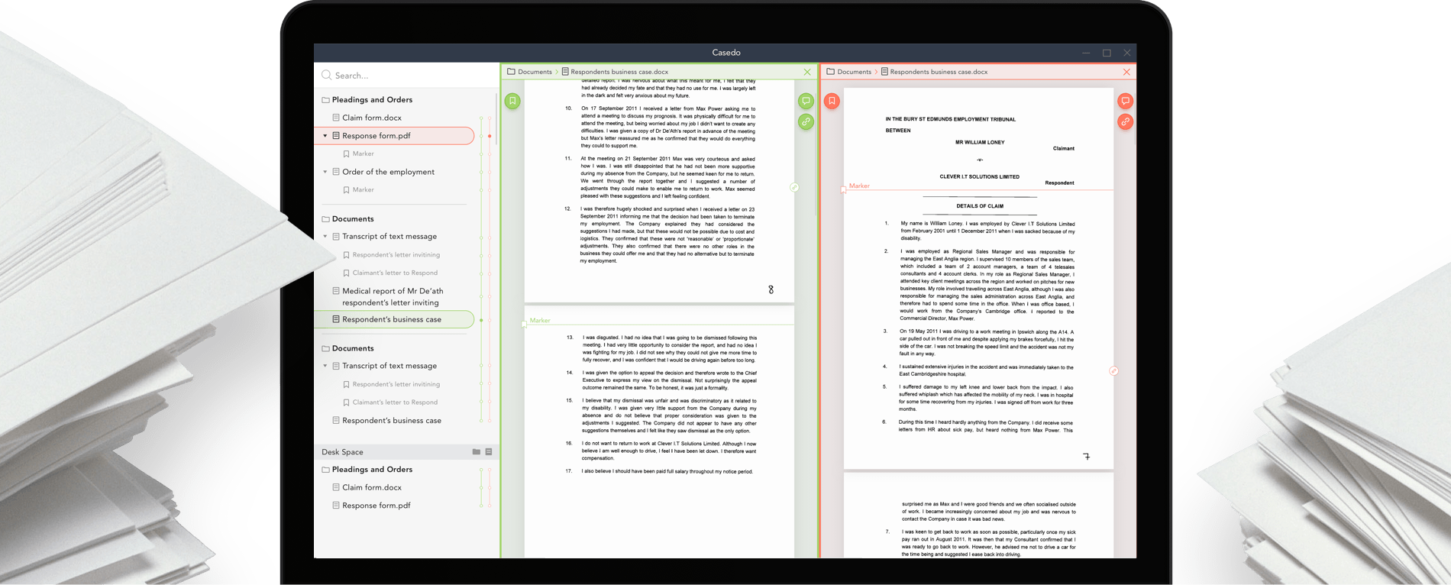Click the red link icon
Image resolution: width=1451 pixels, height=585 pixels.
[x=1125, y=122]
